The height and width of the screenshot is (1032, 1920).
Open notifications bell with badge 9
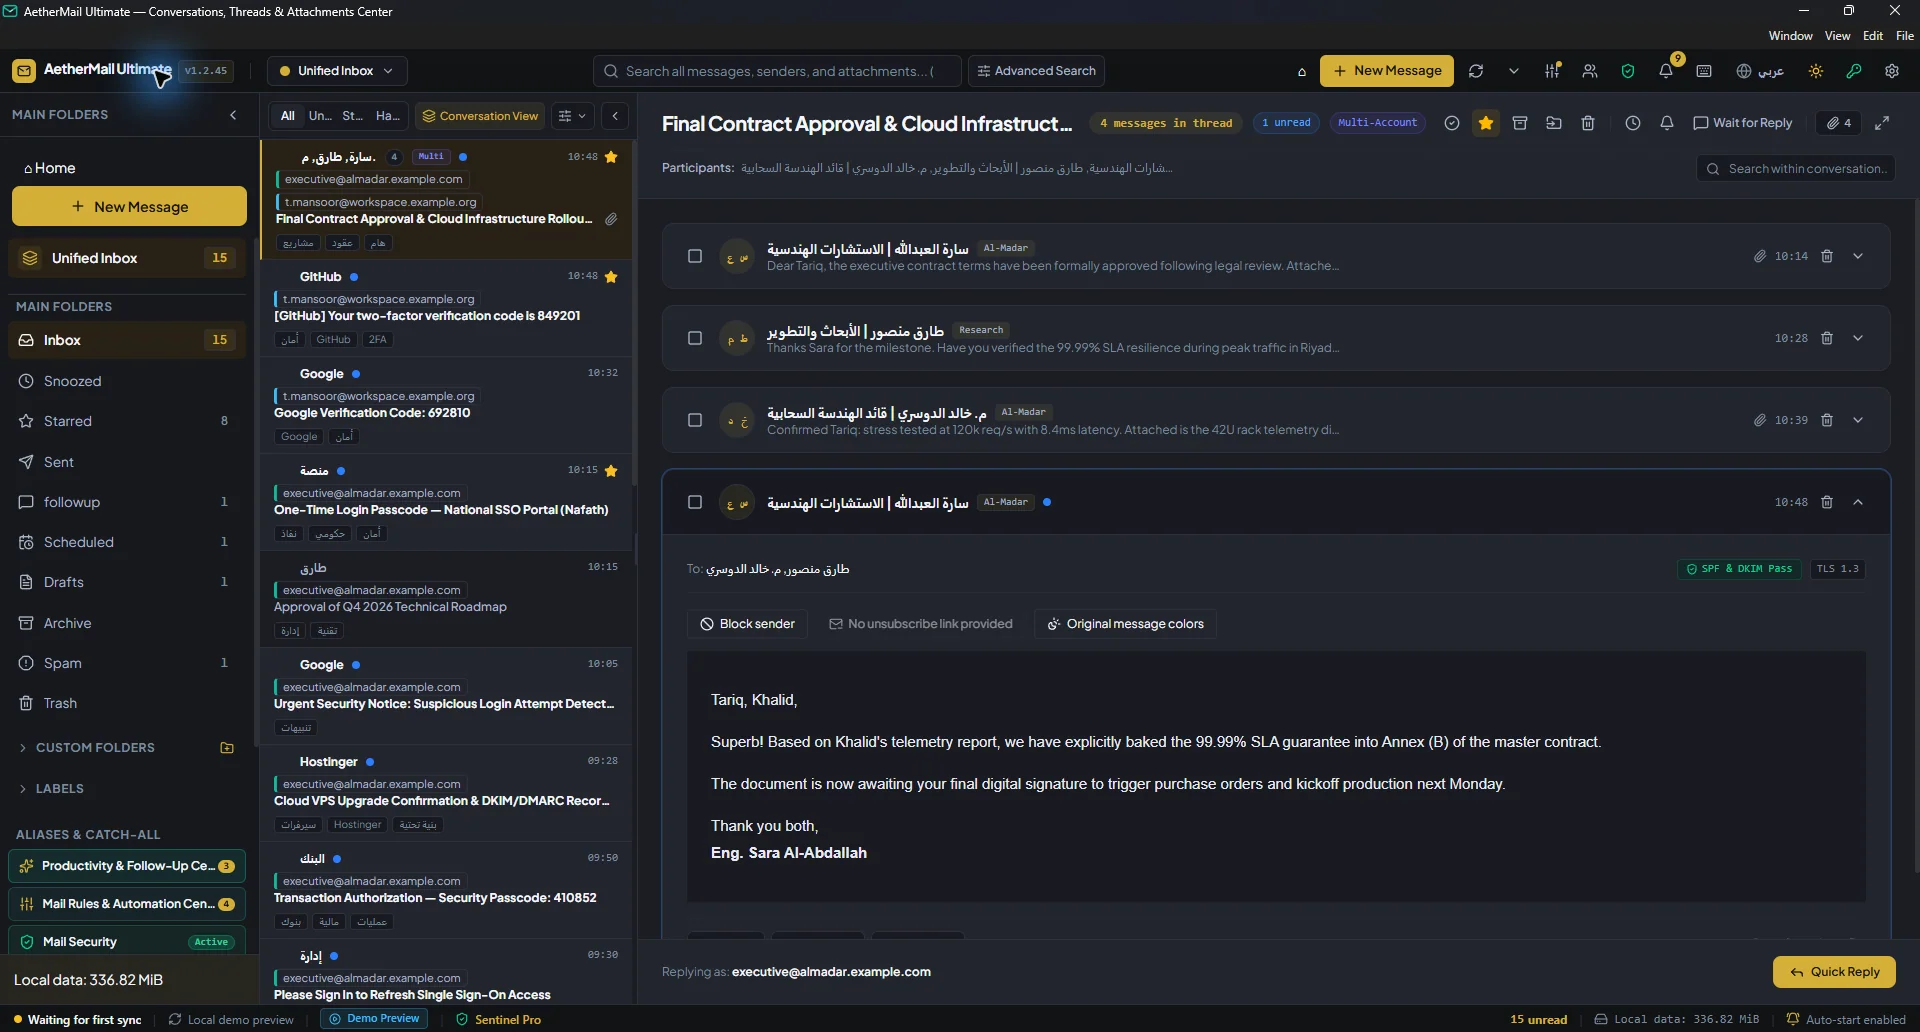coord(1666,71)
